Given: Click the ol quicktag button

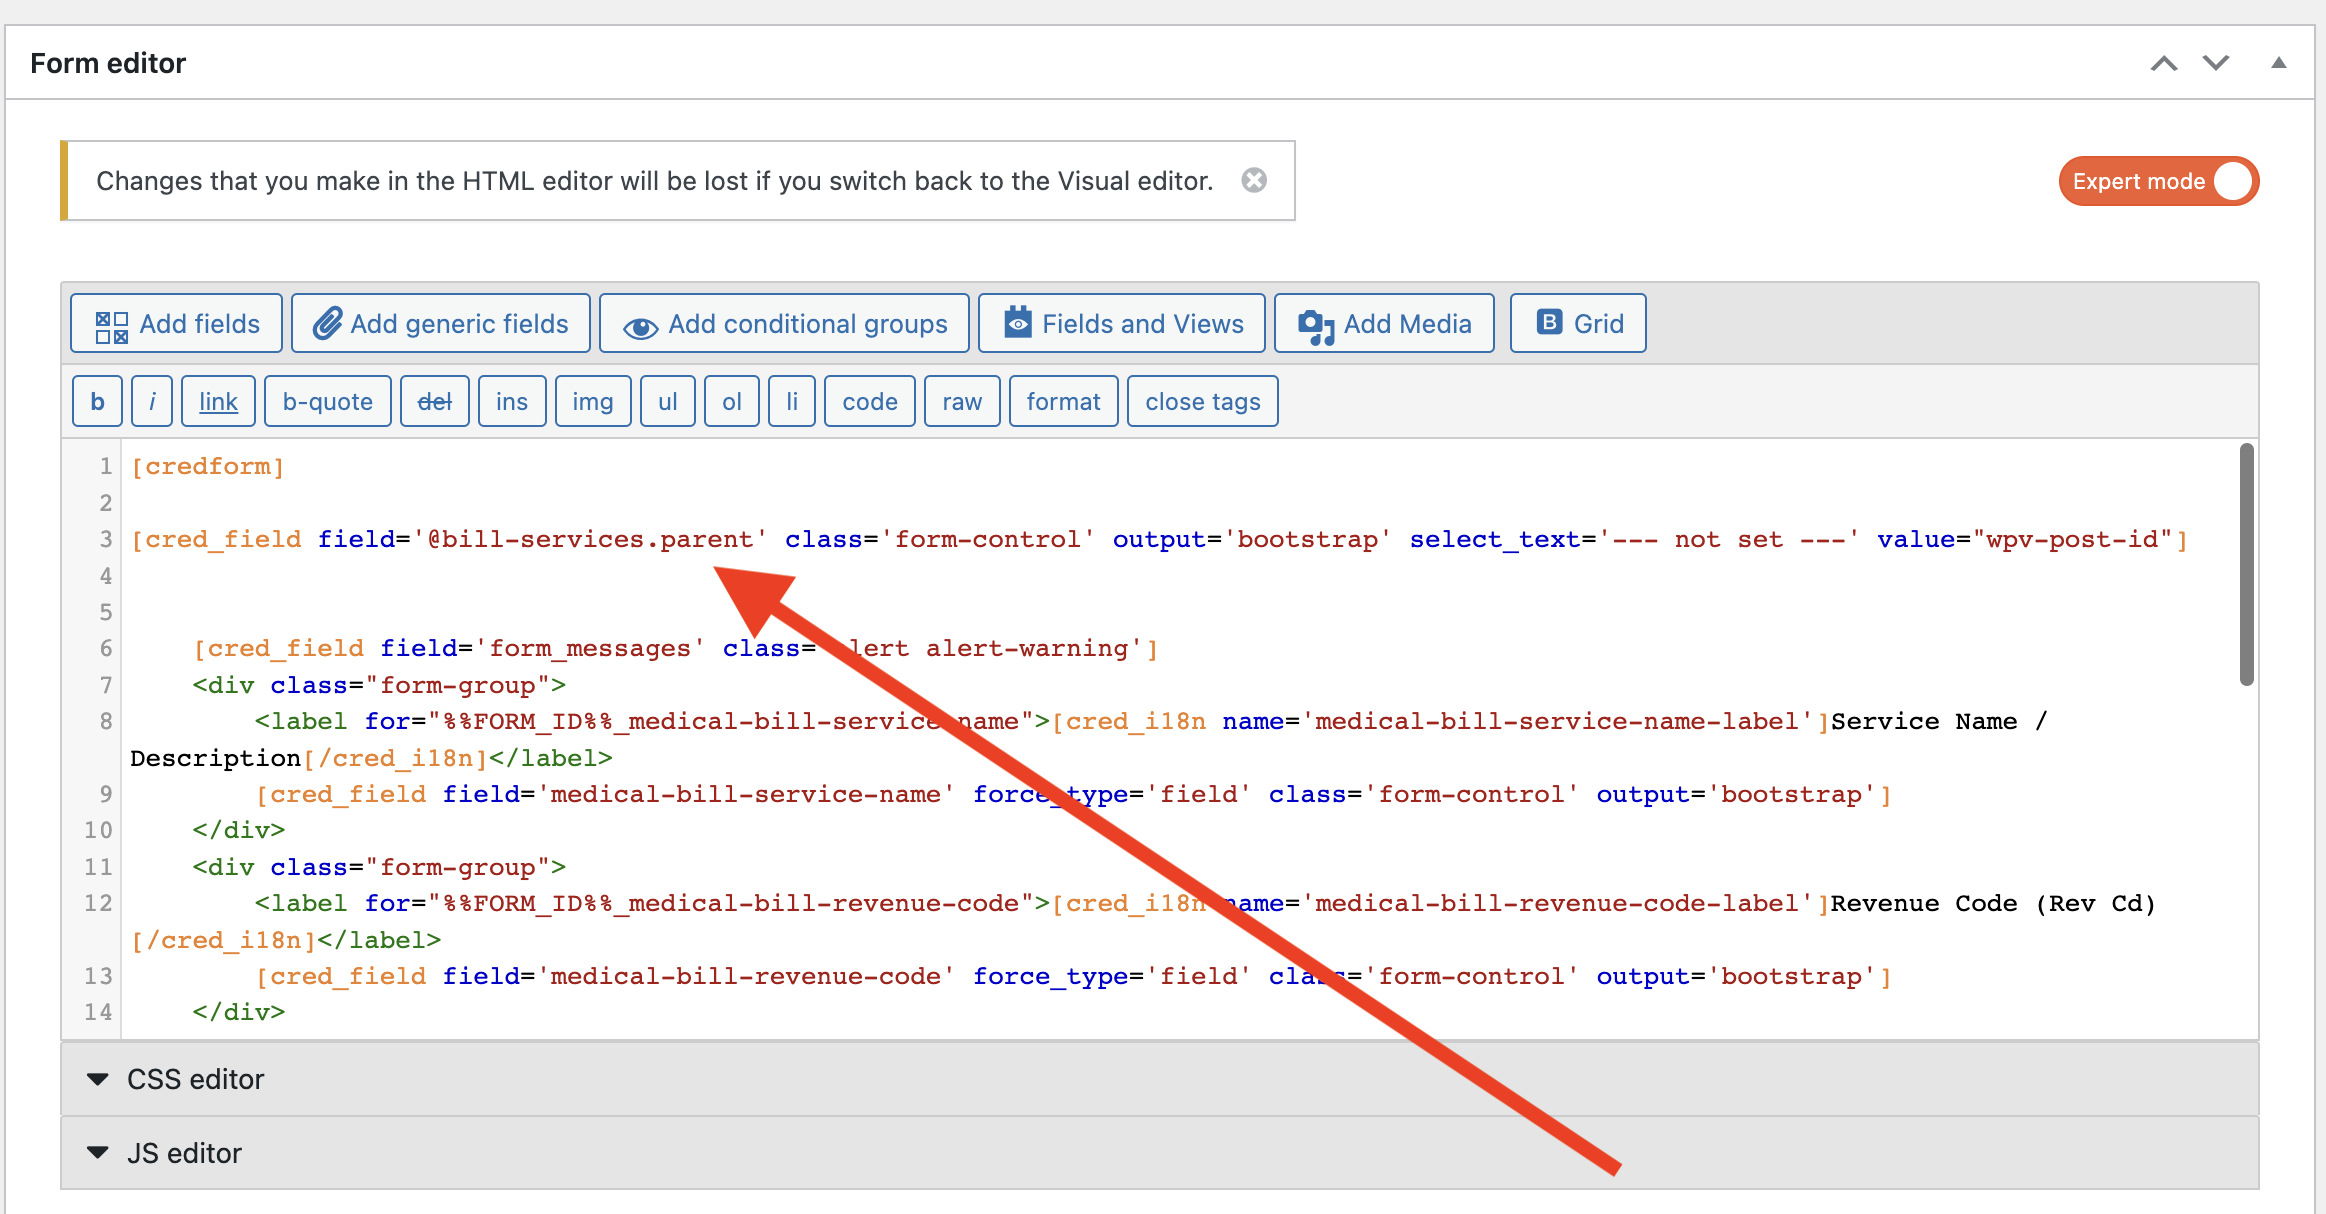Looking at the screenshot, I should pyautogui.click(x=732, y=401).
